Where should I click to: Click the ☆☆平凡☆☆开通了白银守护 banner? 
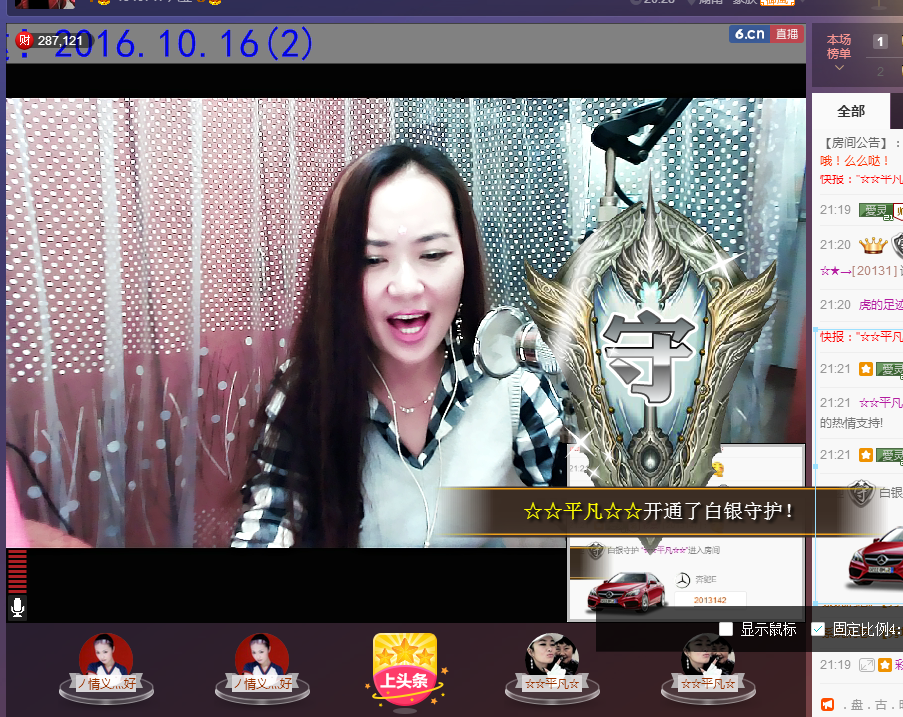pyautogui.click(x=661, y=511)
